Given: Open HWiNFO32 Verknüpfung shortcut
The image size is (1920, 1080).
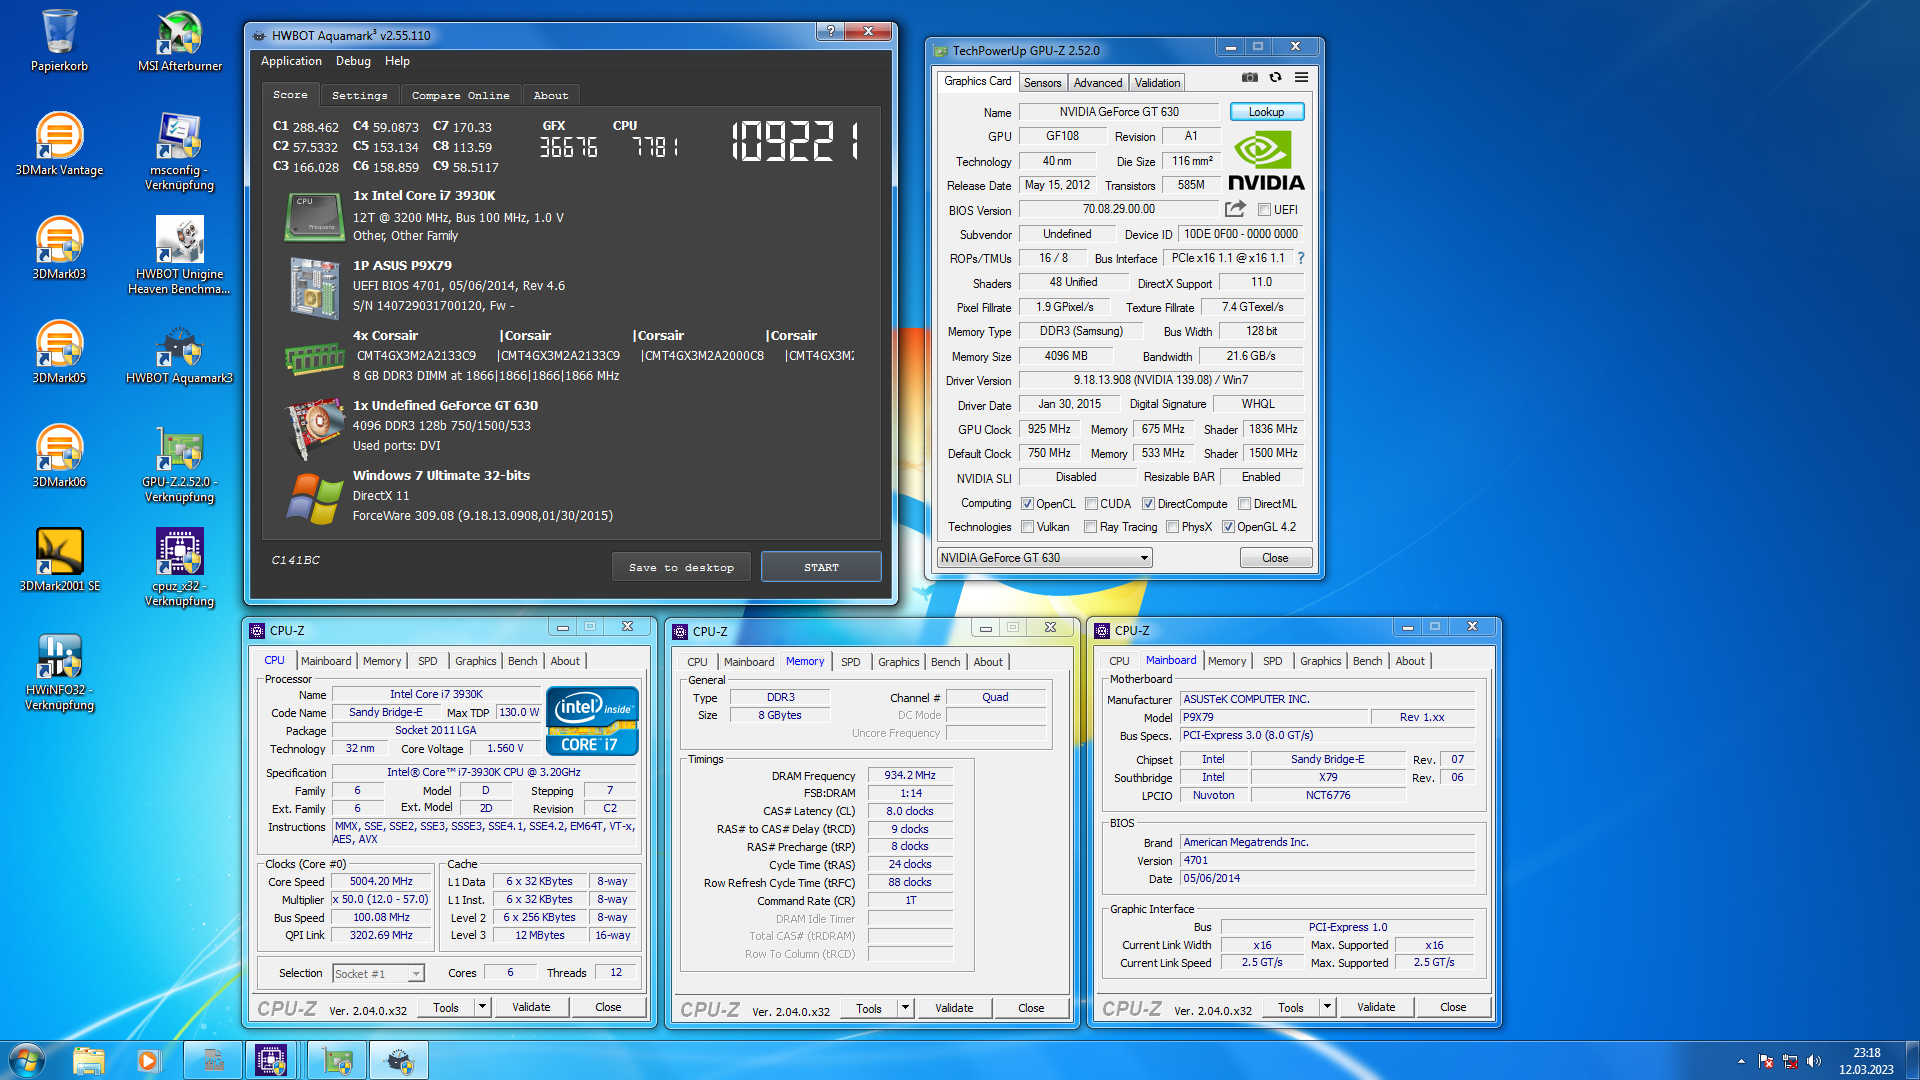Looking at the screenshot, I should 59,670.
